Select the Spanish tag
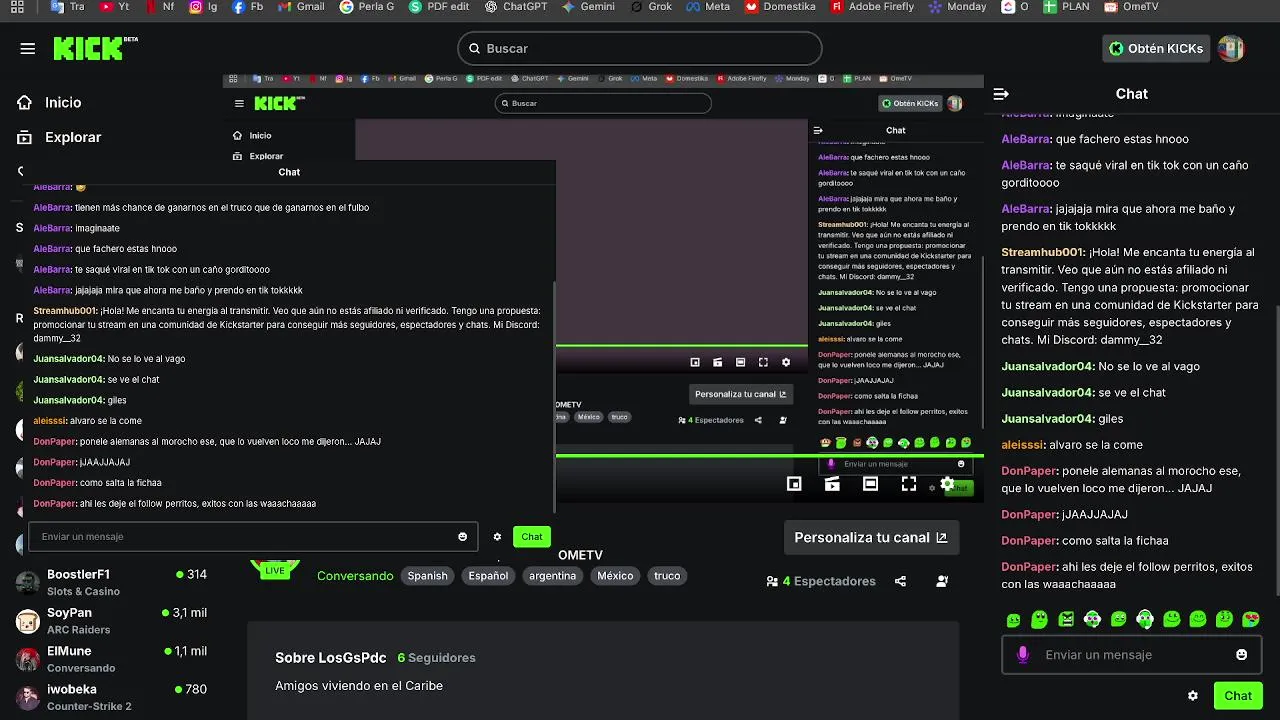Viewport: 1280px width, 720px height. tap(427, 576)
